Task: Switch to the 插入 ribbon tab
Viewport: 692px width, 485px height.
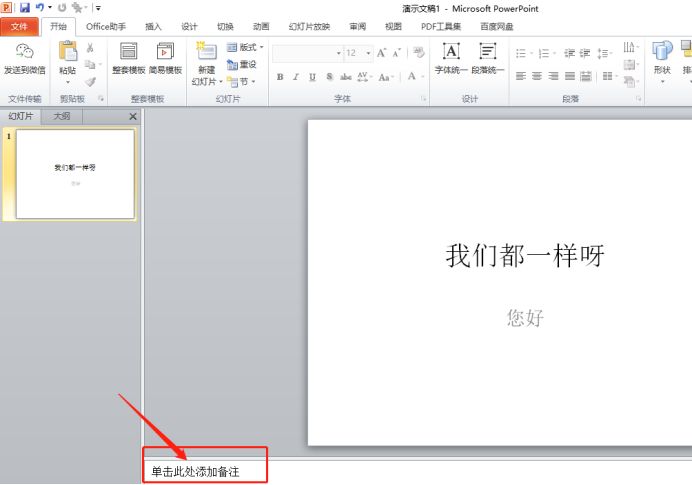Action: pos(153,26)
